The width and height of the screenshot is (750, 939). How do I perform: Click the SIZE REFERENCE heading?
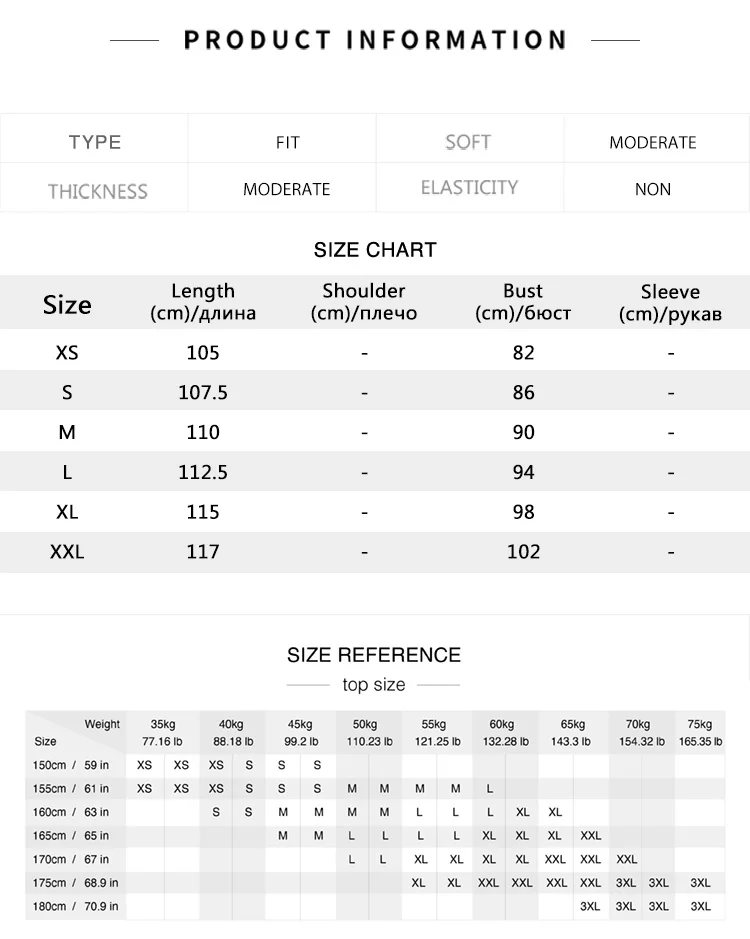[x=374, y=655]
